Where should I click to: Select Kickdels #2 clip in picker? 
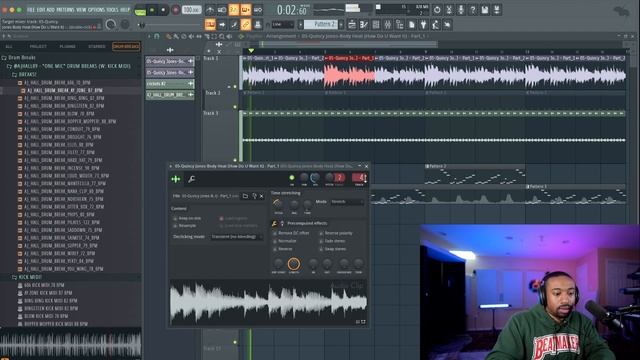click(170, 84)
